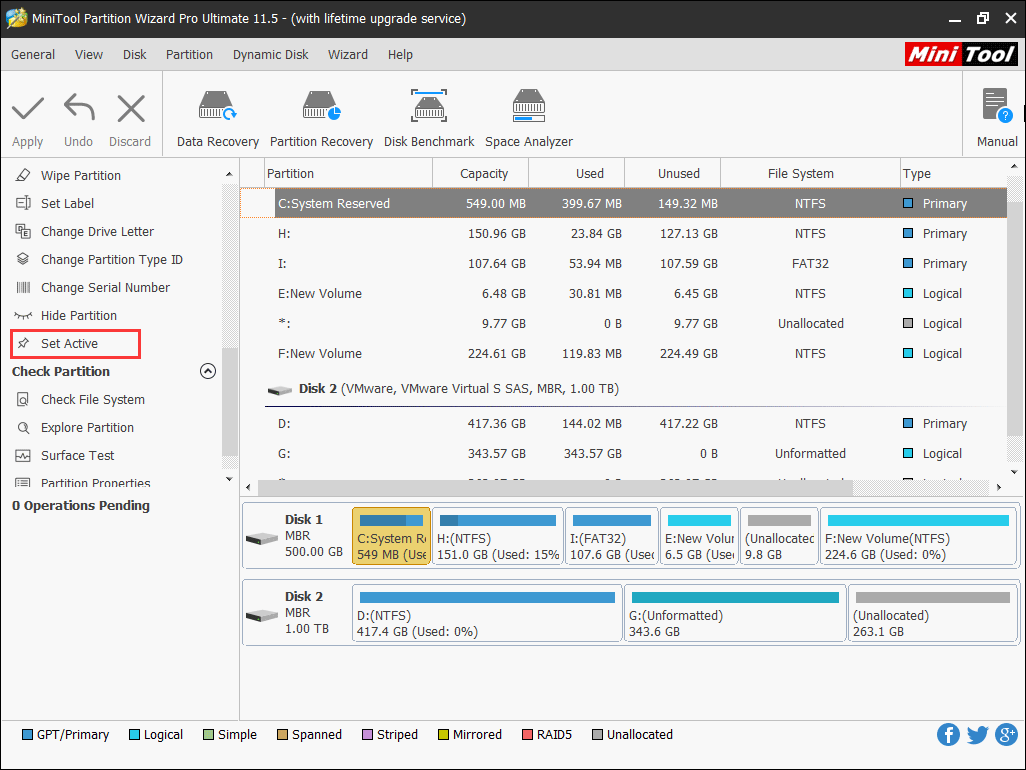Select C:System Reserved partition row

(624, 203)
